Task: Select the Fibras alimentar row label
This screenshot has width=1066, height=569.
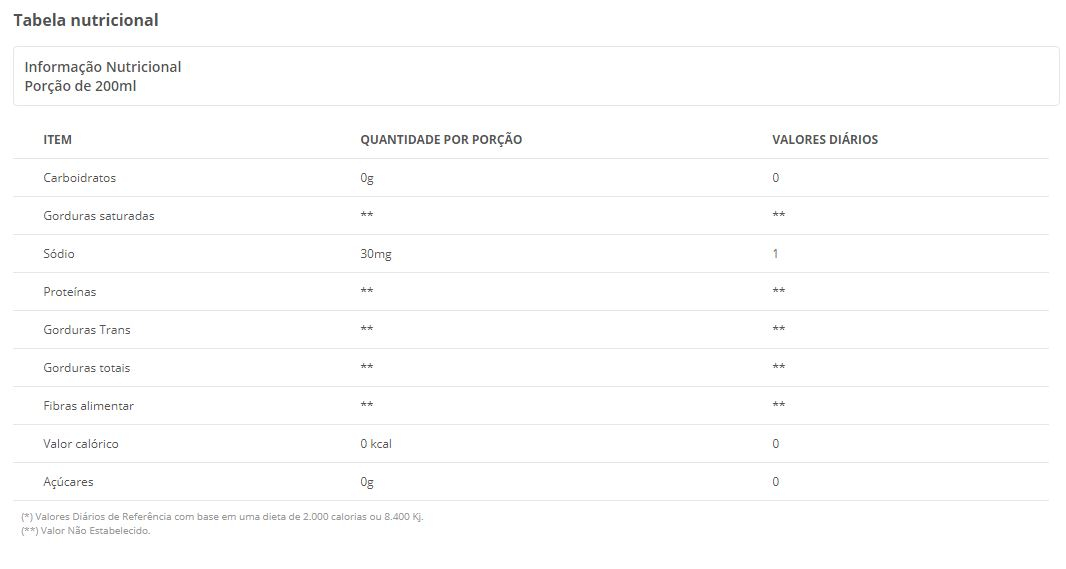Action: pyautogui.click(x=88, y=406)
